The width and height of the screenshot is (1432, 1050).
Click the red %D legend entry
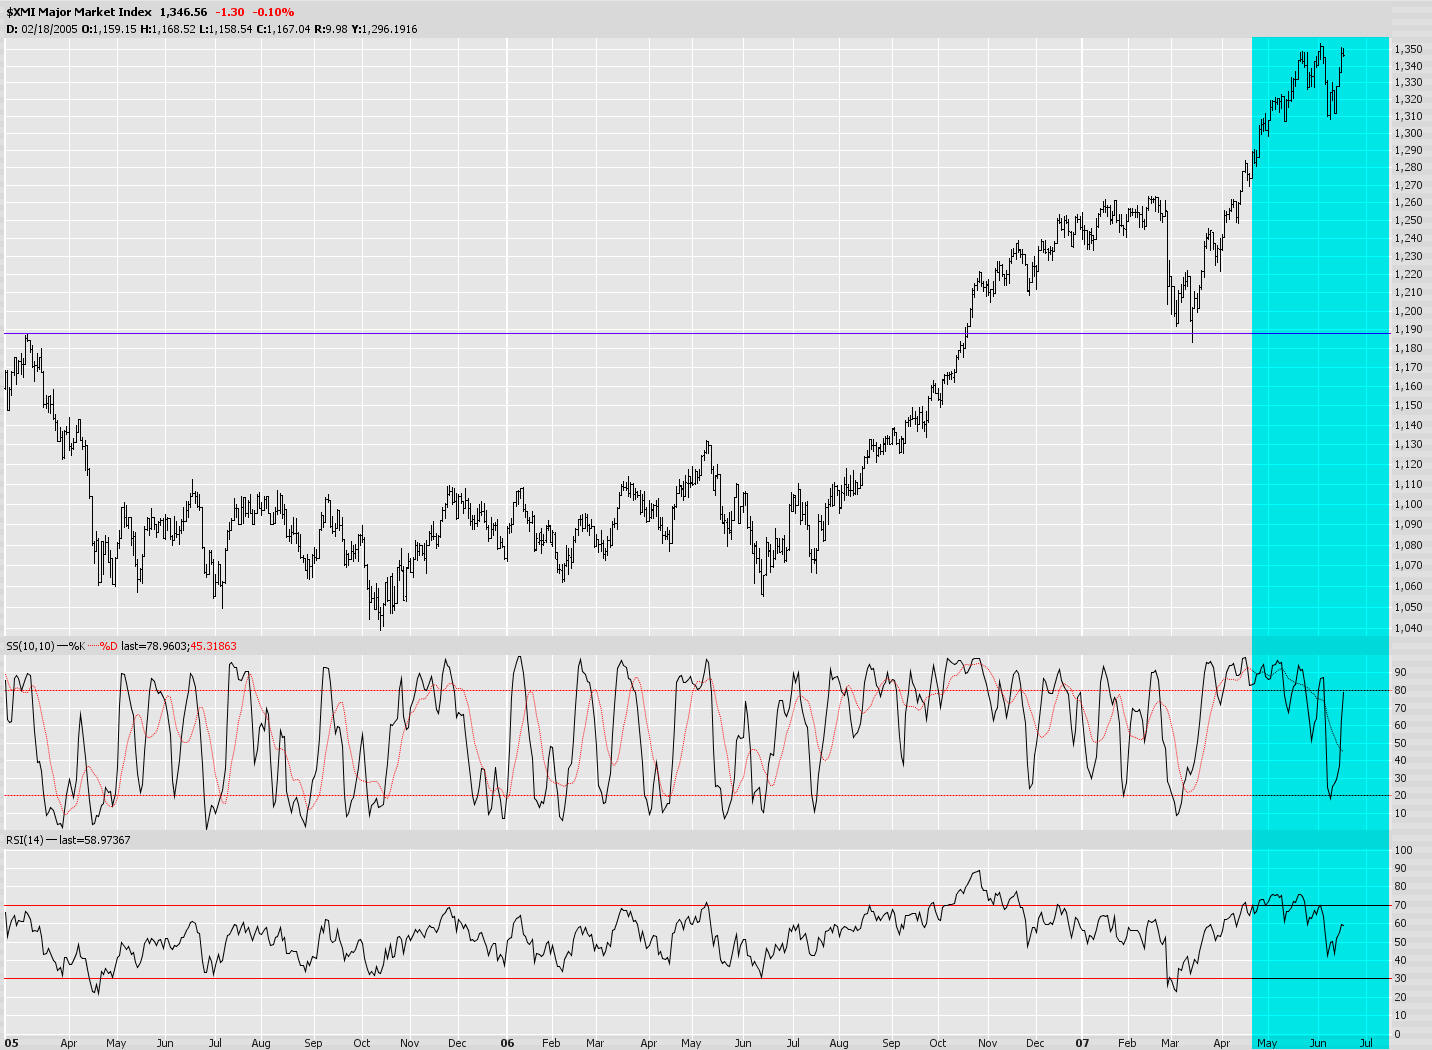(x=103, y=646)
